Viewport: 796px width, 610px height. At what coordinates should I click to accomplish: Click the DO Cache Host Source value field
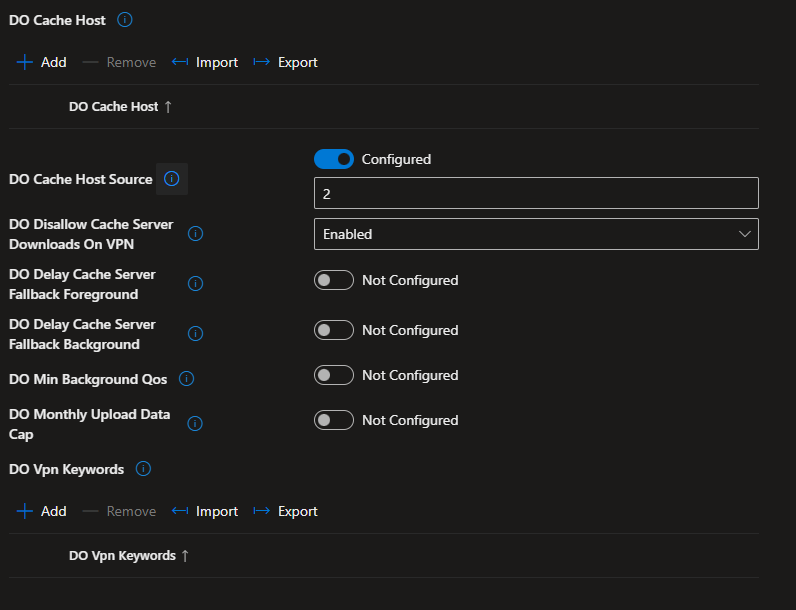pos(536,193)
